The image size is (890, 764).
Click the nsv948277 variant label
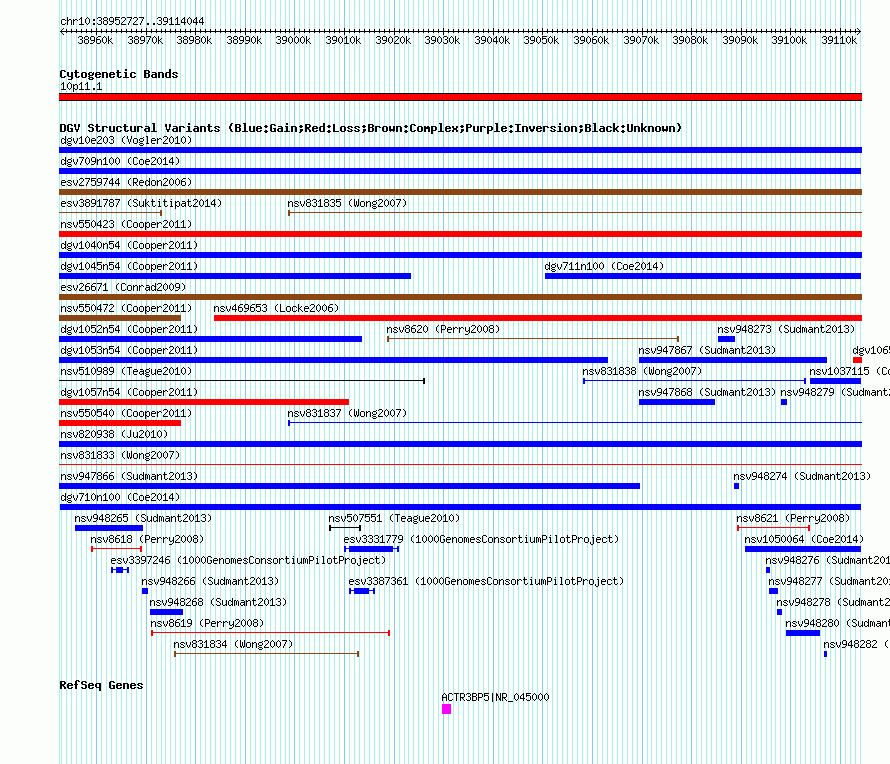click(829, 581)
